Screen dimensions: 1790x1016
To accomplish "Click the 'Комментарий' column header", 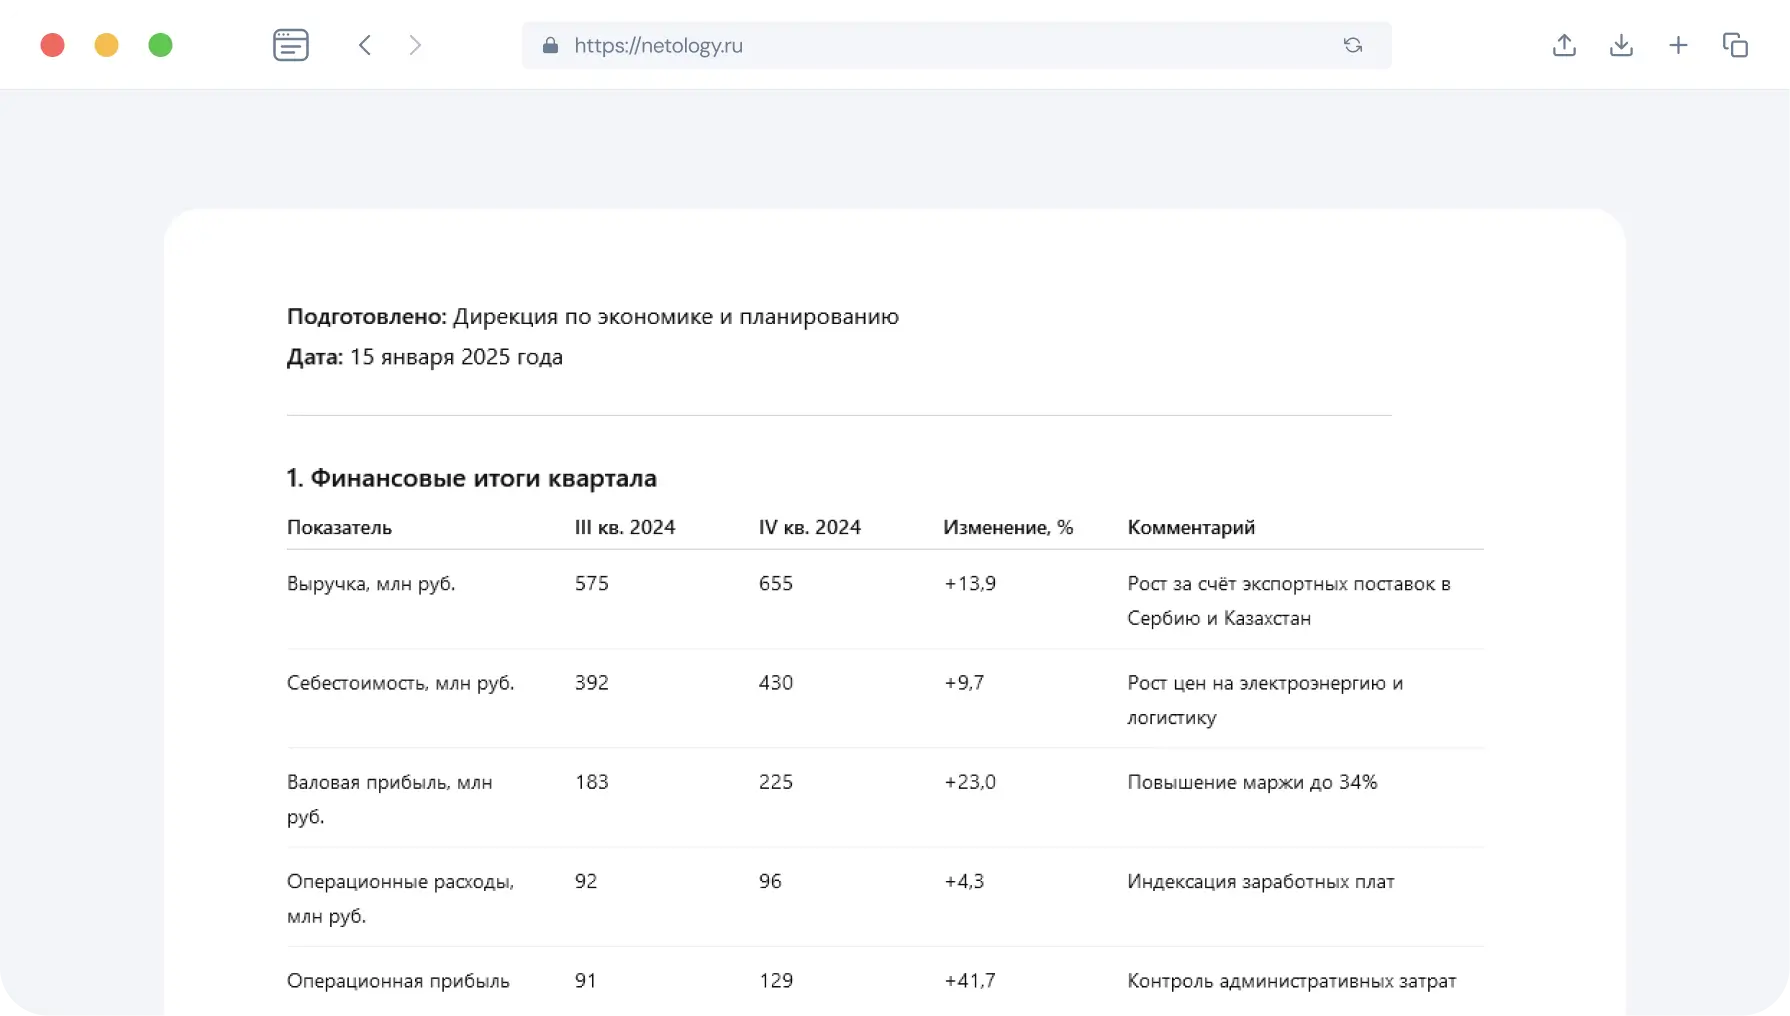I will pyautogui.click(x=1190, y=527).
